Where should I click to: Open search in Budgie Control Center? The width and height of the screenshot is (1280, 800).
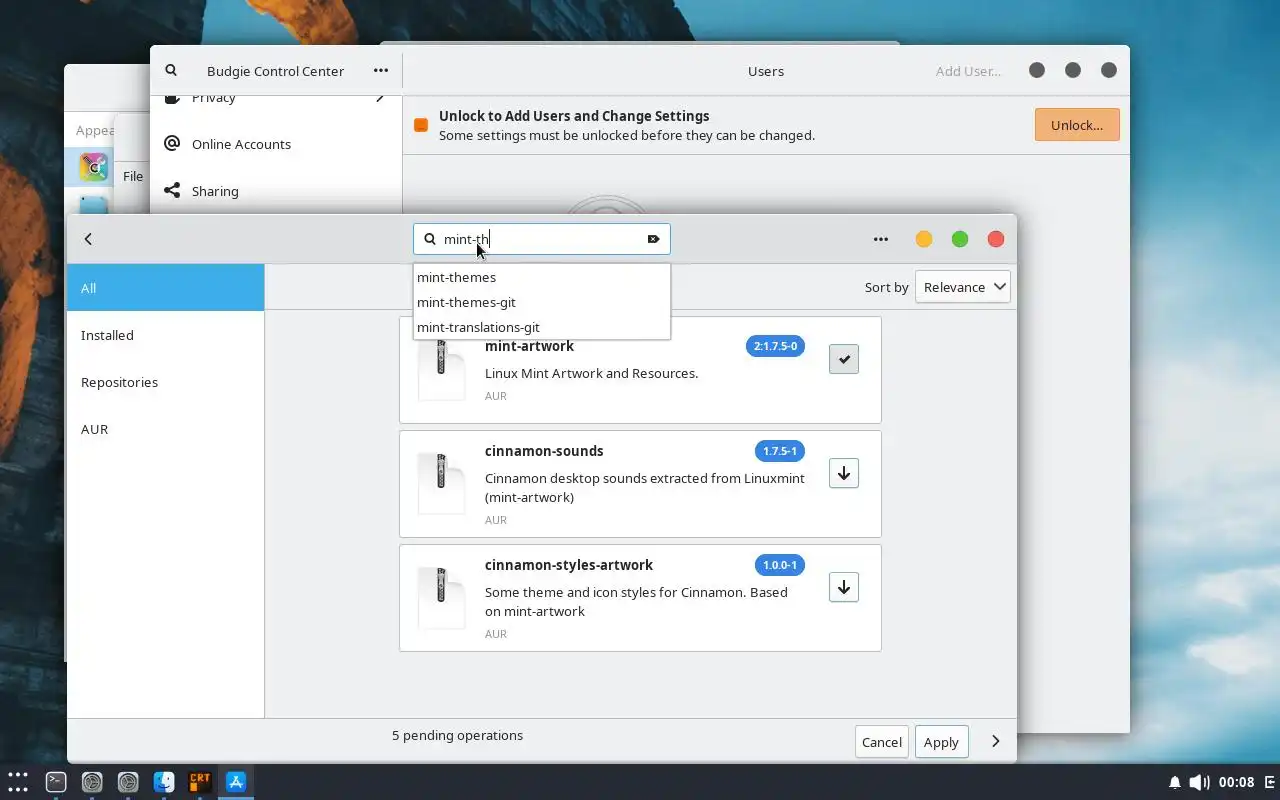[x=171, y=71]
